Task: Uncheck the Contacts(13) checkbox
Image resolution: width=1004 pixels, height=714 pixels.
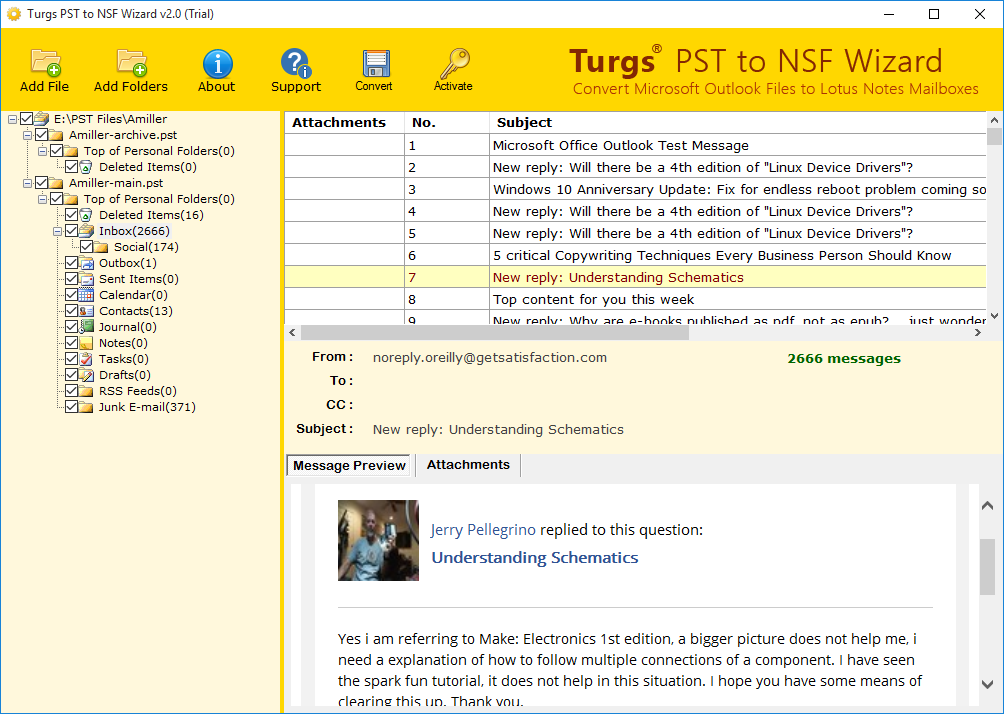Action: coord(71,311)
